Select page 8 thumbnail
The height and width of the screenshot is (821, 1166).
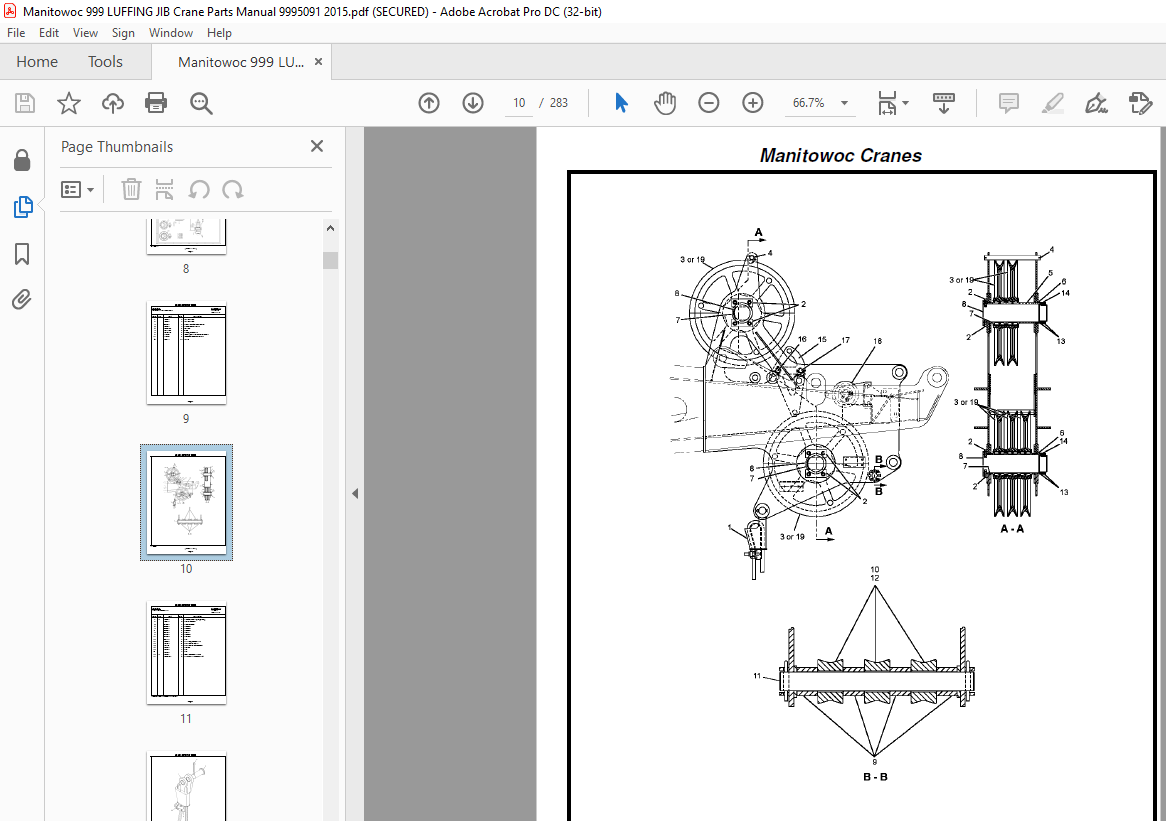186,236
